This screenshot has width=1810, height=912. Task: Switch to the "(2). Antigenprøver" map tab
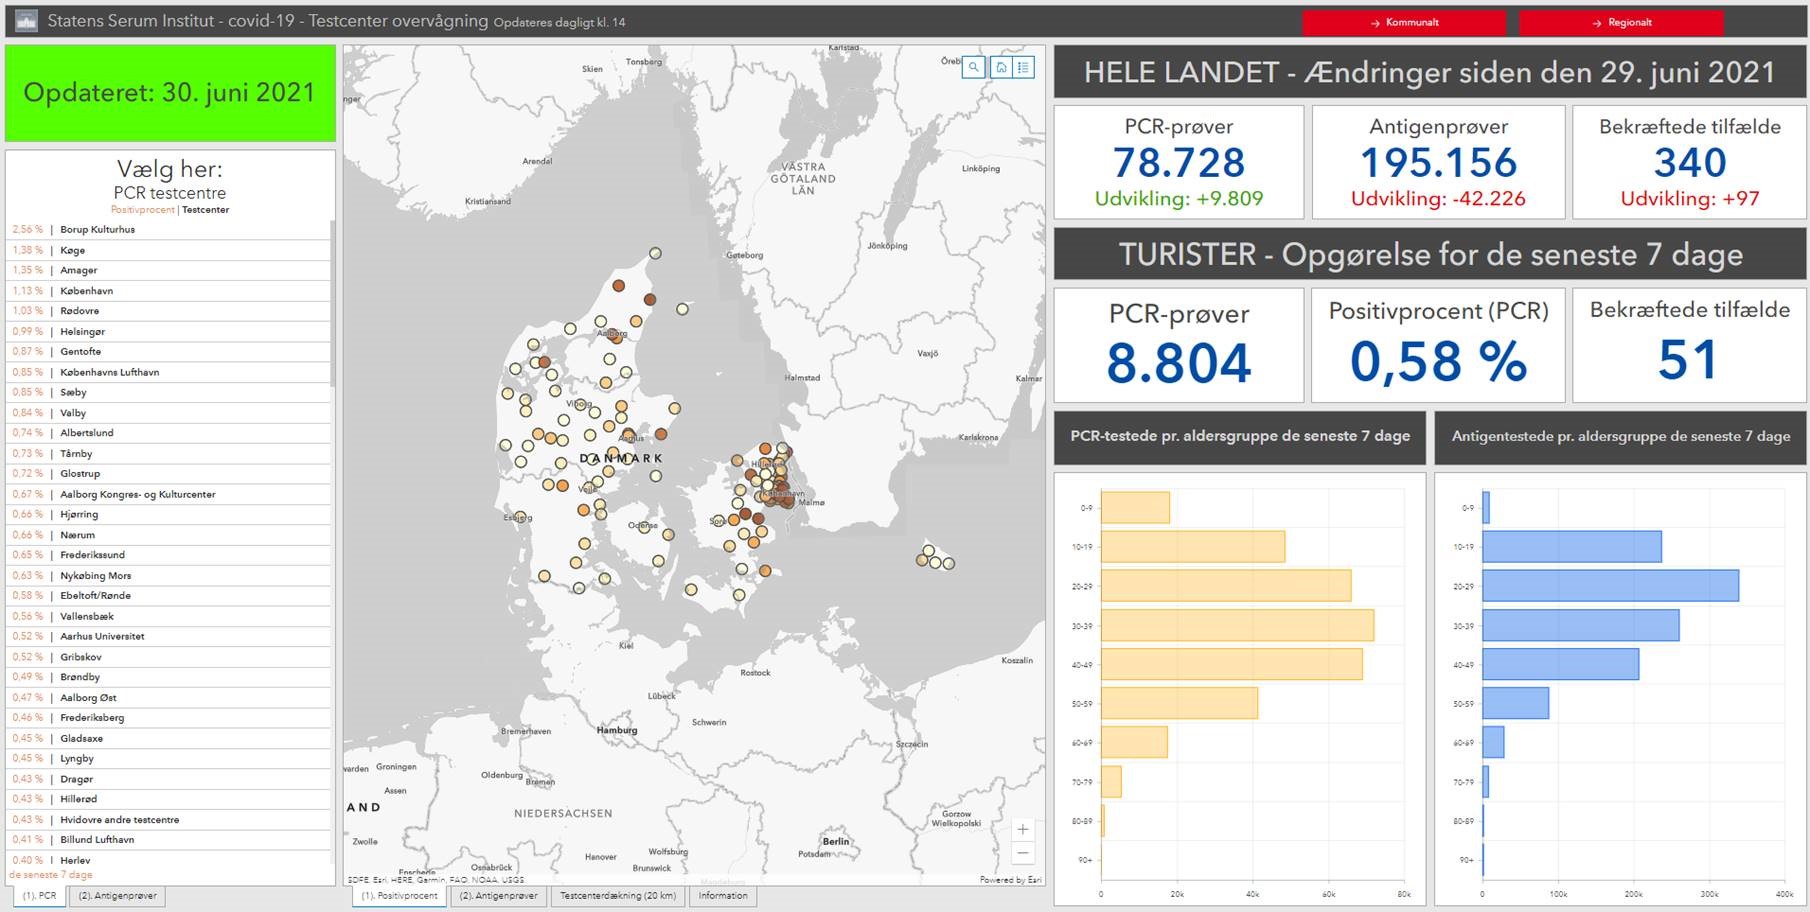(497, 896)
